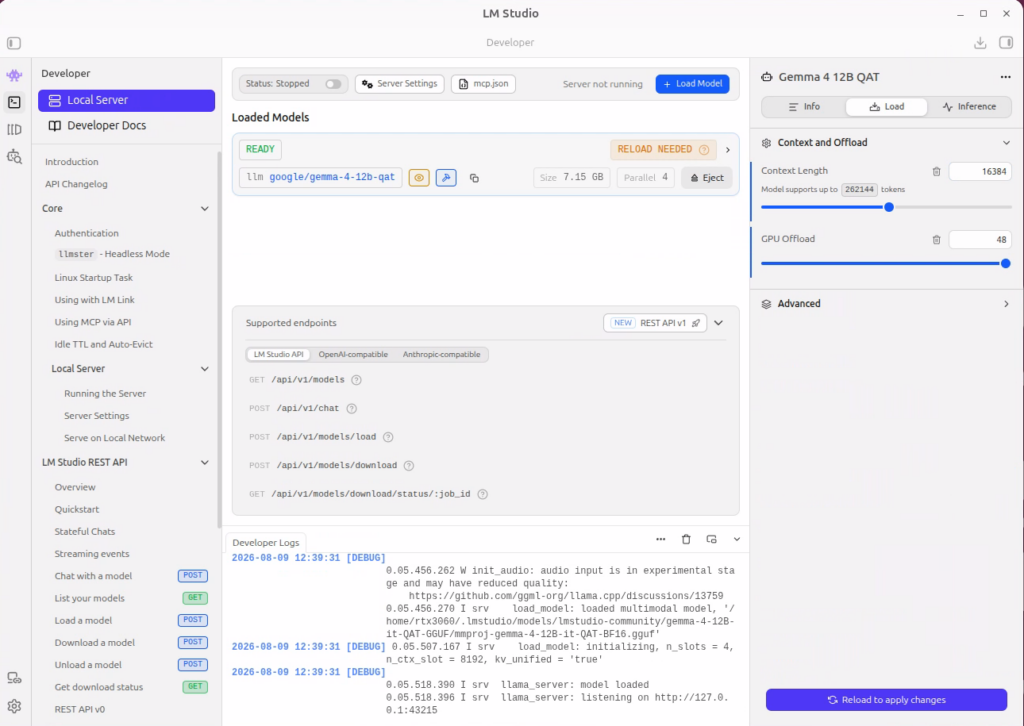Screen dimensions: 1024x726
Task: Click help icon beside /api/v1/models/load
Action: click(x=388, y=437)
